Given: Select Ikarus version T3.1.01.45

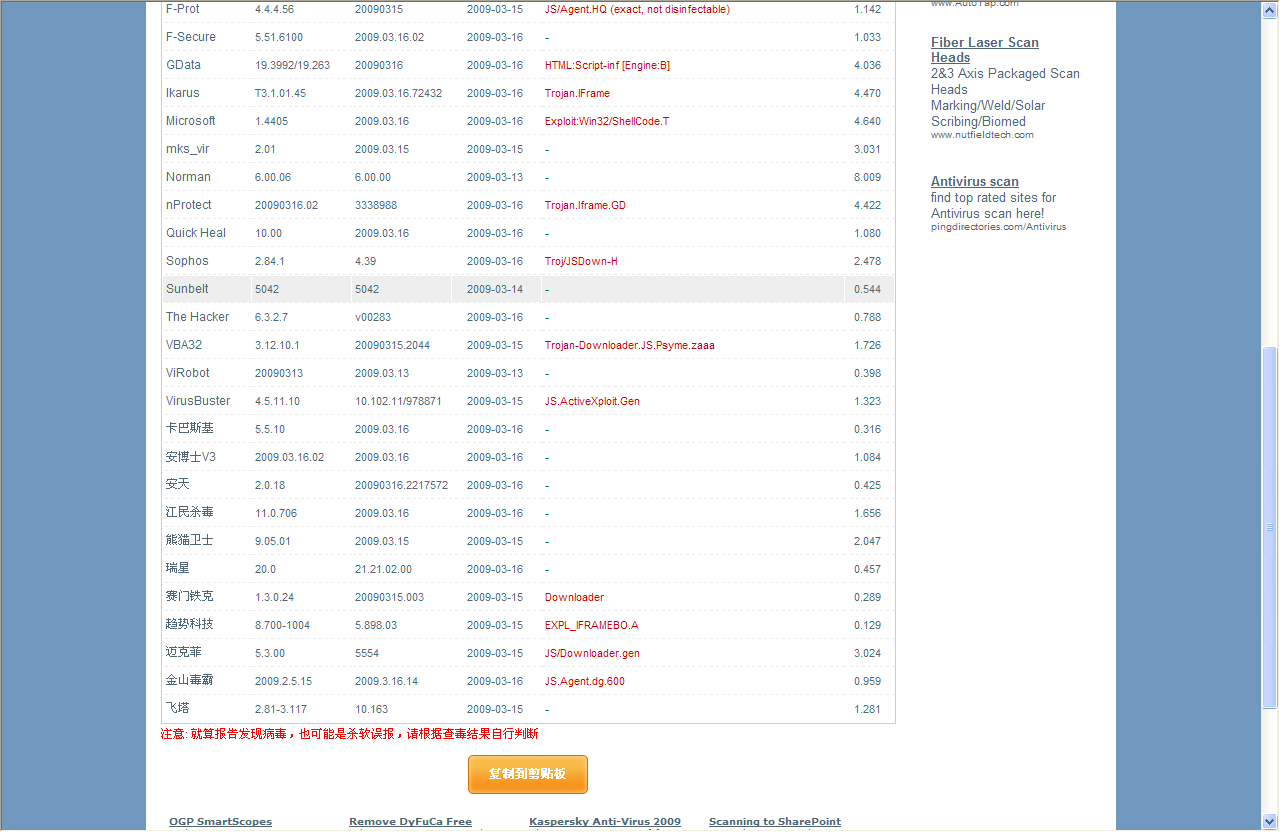Looking at the screenshot, I should 280,93.
